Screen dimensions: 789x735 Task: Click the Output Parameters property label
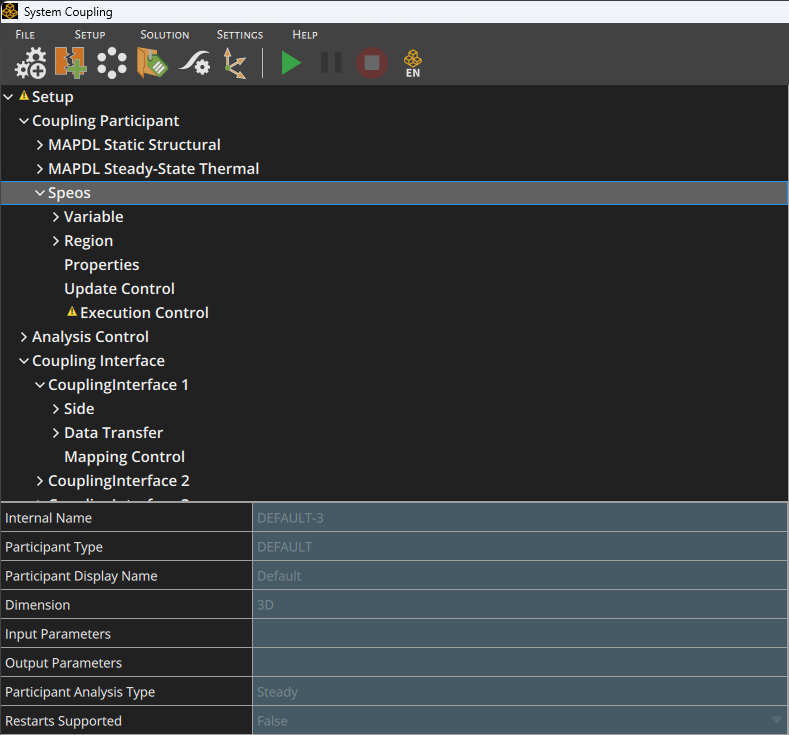point(63,663)
